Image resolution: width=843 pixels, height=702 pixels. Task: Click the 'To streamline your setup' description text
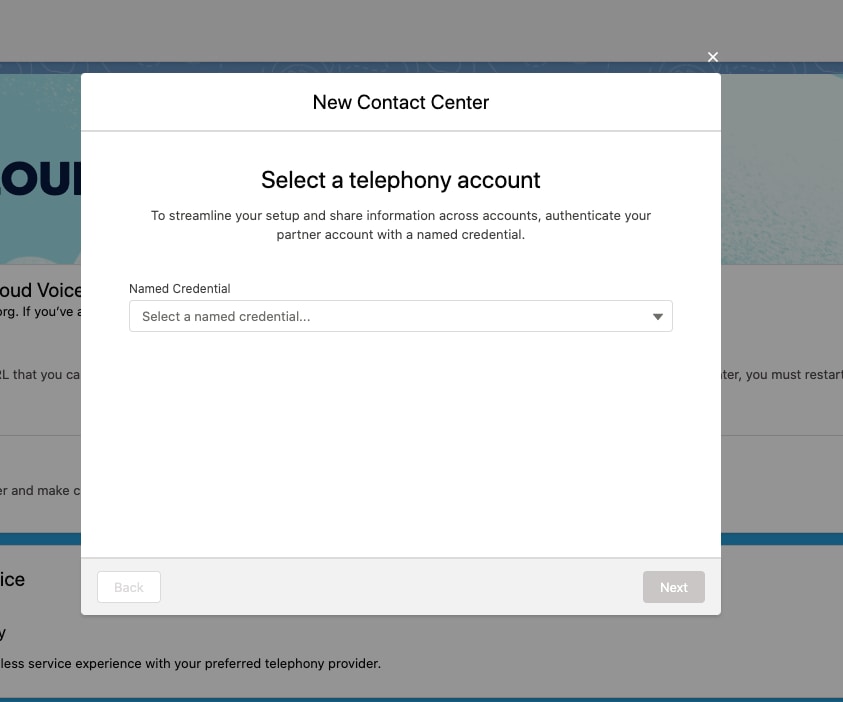point(401,225)
